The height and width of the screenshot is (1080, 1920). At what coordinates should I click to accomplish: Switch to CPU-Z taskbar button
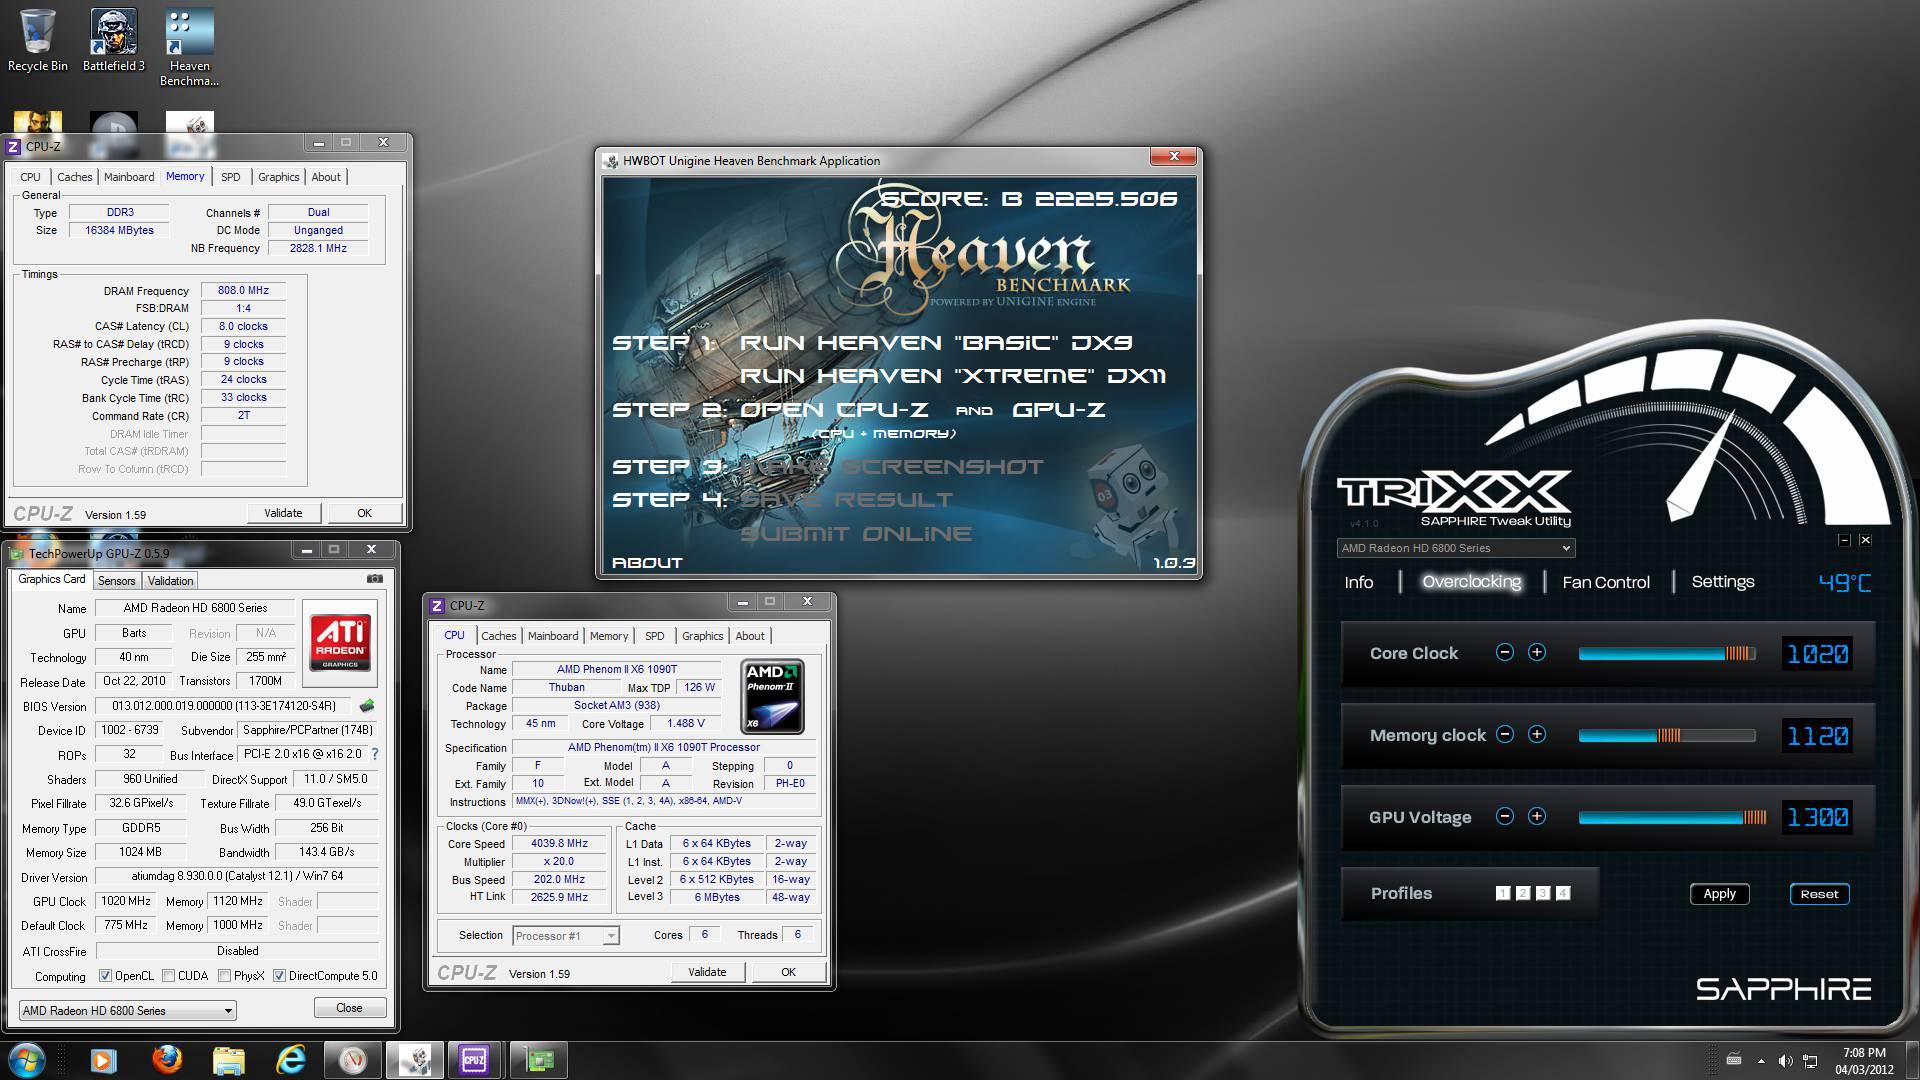tap(474, 1060)
